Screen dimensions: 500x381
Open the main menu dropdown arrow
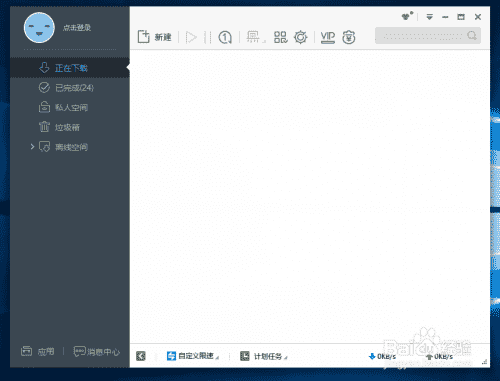429,17
